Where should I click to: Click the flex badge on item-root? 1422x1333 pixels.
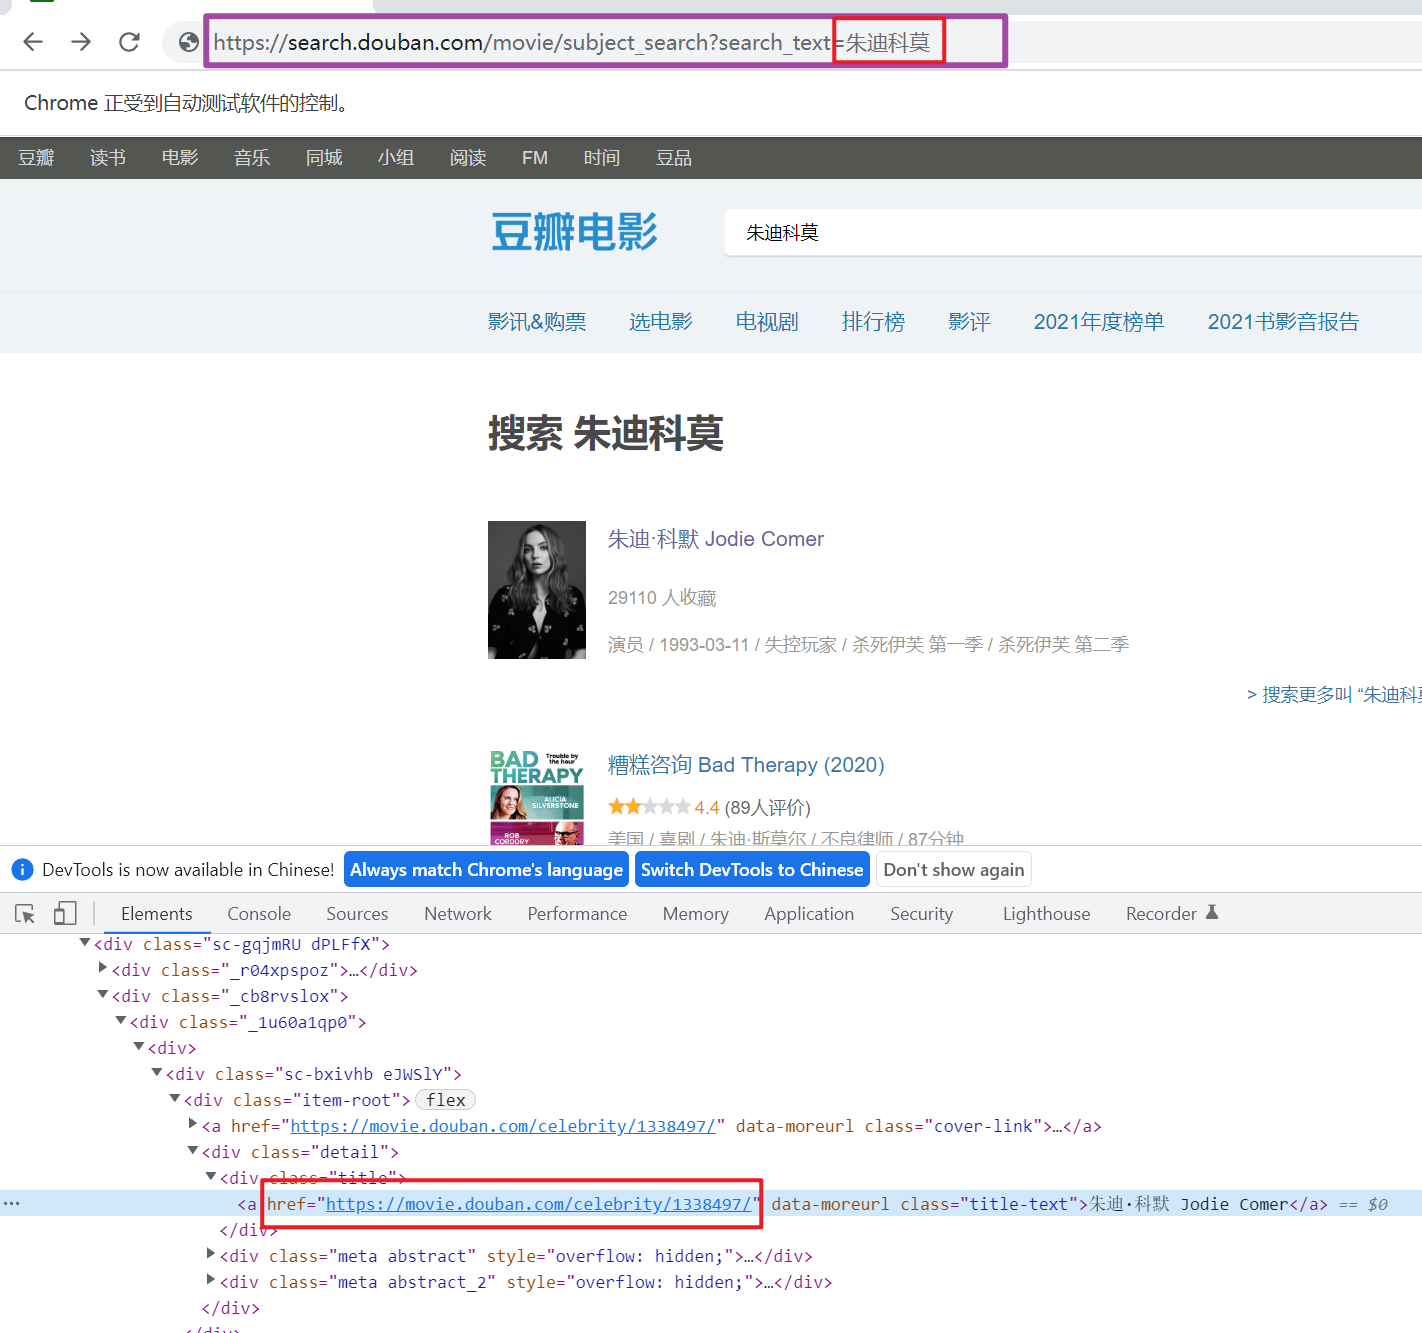[446, 1100]
